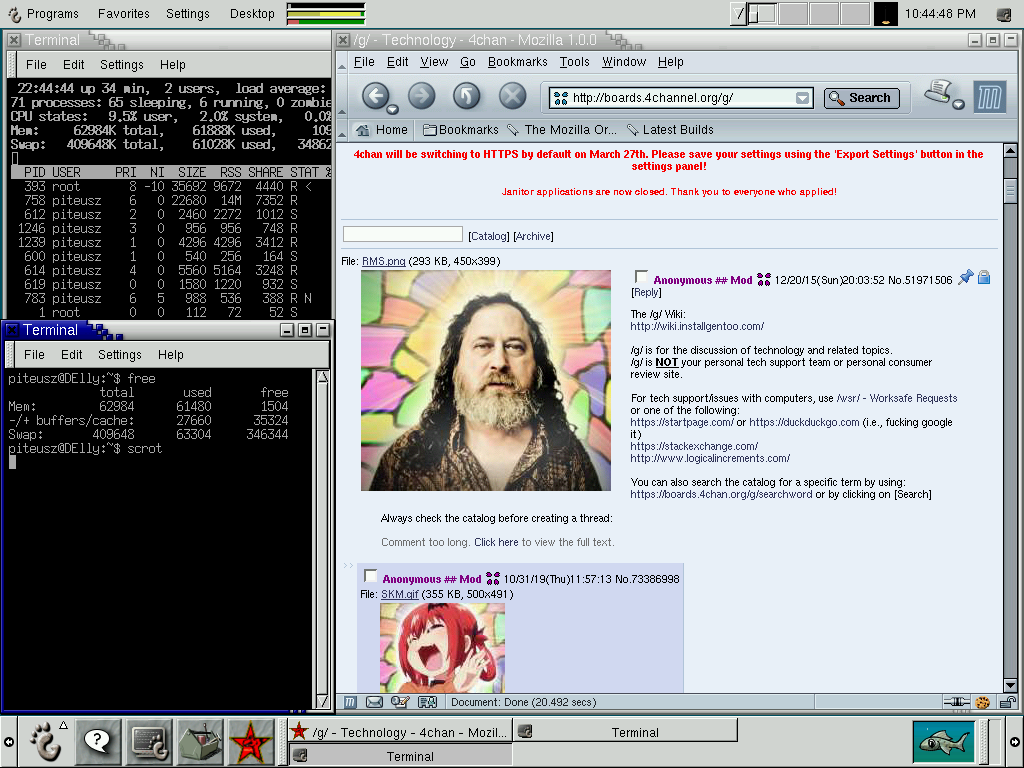Viewport: 1024px width, 768px height.
Task: Open the tasklist arrow left of the desk pager
Action: (738, 14)
